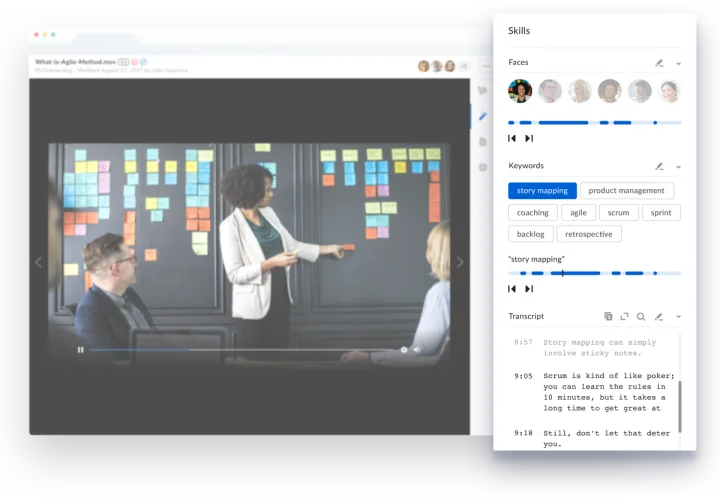The image size is (720, 498).
Task: Collapse the Keywords section chevron
Action: click(678, 167)
